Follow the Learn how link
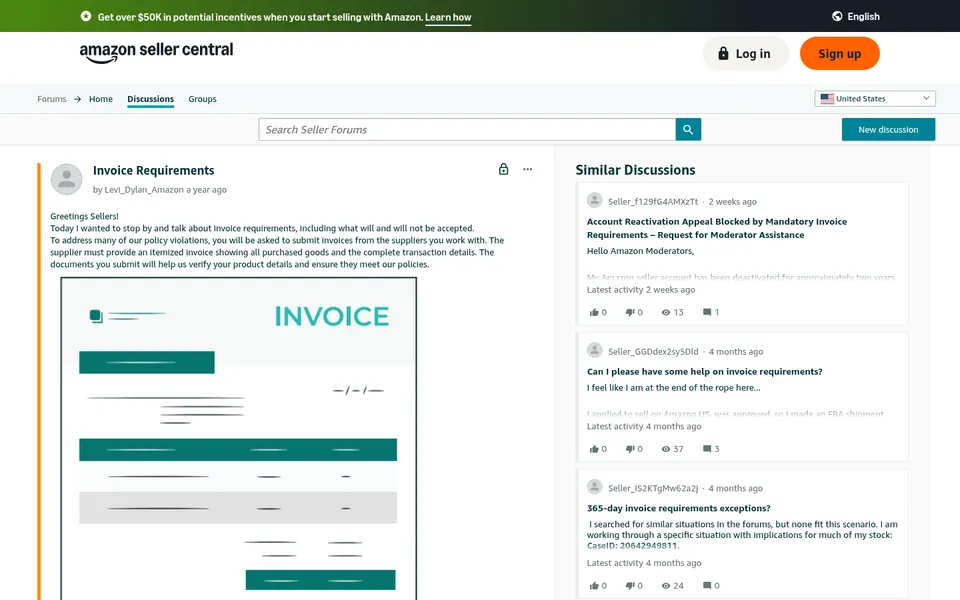Image resolution: width=960 pixels, height=600 pixels. coord(448,17)
